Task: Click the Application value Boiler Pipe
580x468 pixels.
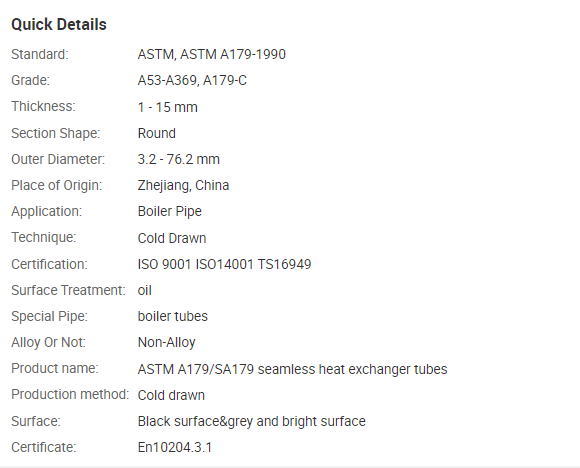Action: tap(169, 211)
